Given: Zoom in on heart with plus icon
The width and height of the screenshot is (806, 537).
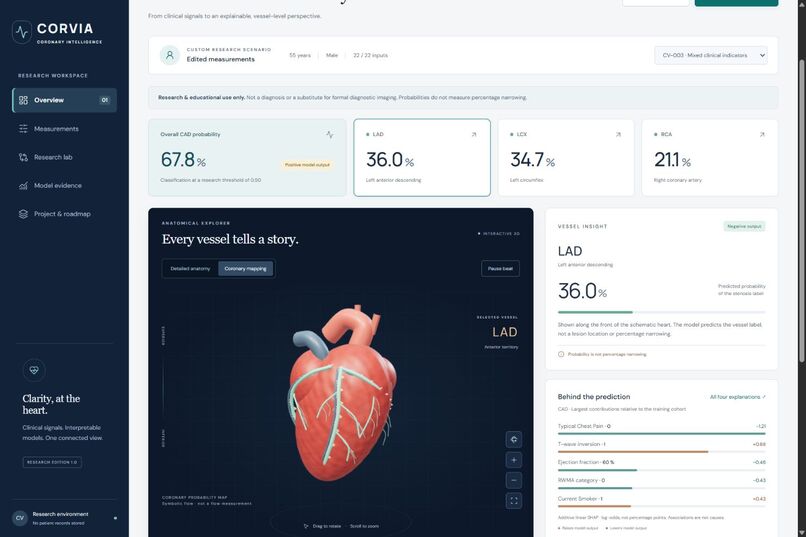Looking at the screenshot, I should coord(514,460).
